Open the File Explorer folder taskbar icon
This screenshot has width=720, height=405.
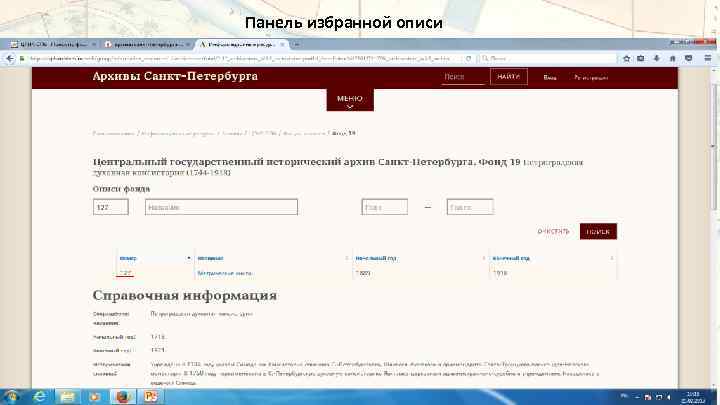pyautogui.click(x=68, y=396)
